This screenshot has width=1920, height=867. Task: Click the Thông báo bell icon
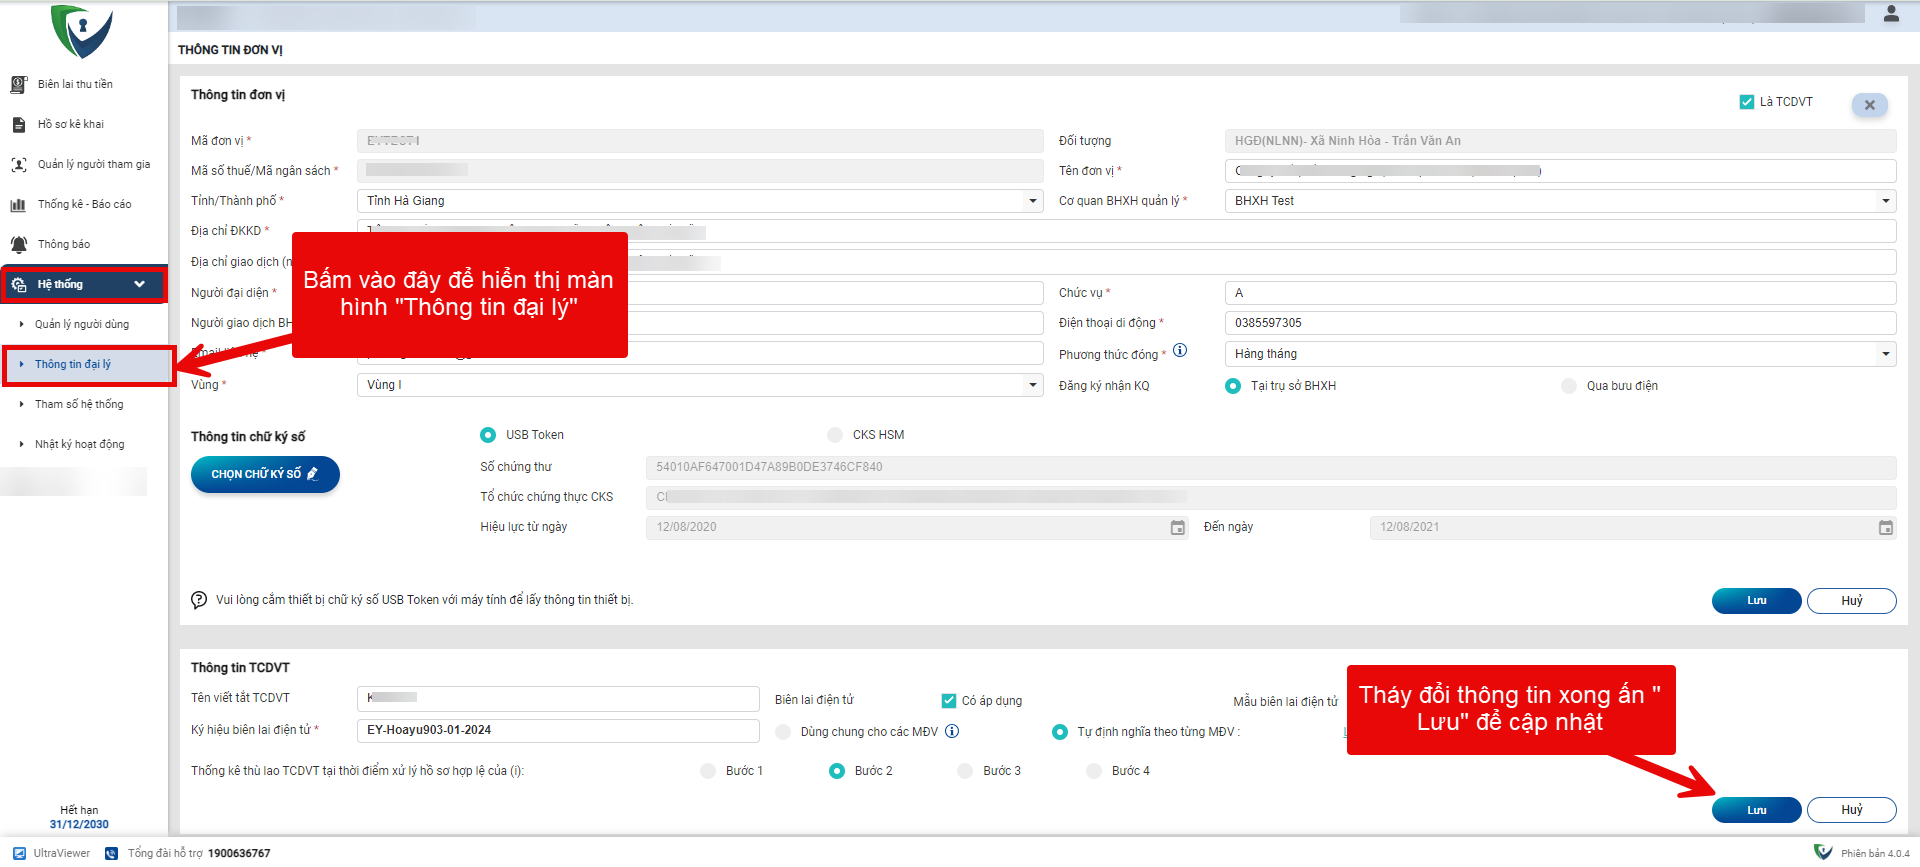(x=18, y=245)
